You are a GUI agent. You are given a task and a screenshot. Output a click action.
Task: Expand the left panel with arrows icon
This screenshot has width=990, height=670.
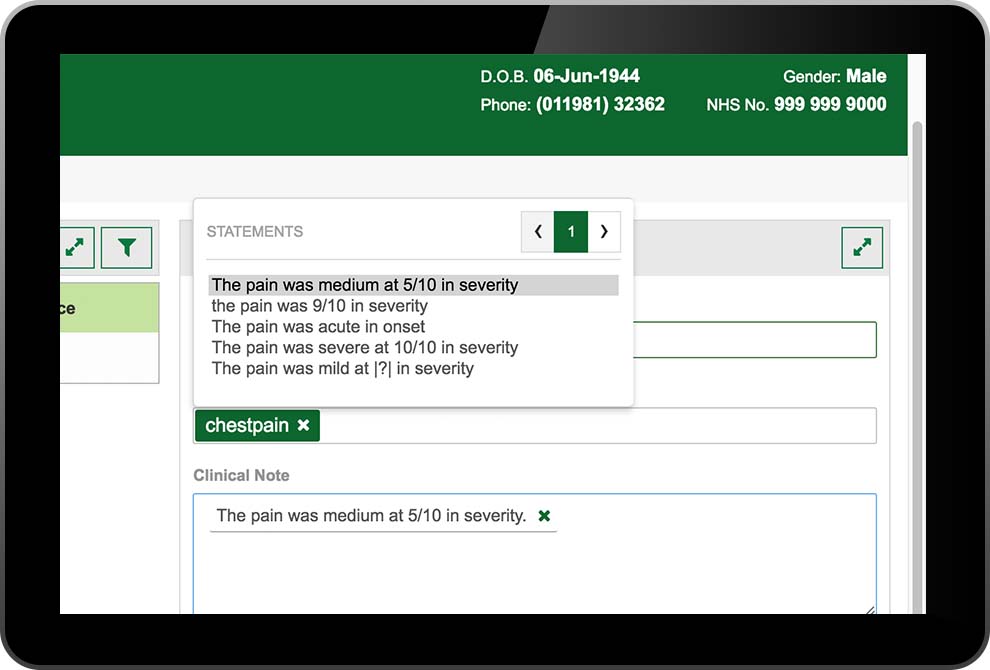pos(75,248)
